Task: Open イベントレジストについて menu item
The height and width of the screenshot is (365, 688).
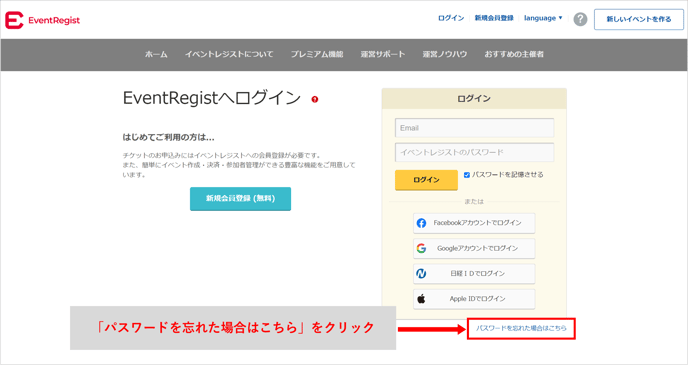Action: coord(229,54)
